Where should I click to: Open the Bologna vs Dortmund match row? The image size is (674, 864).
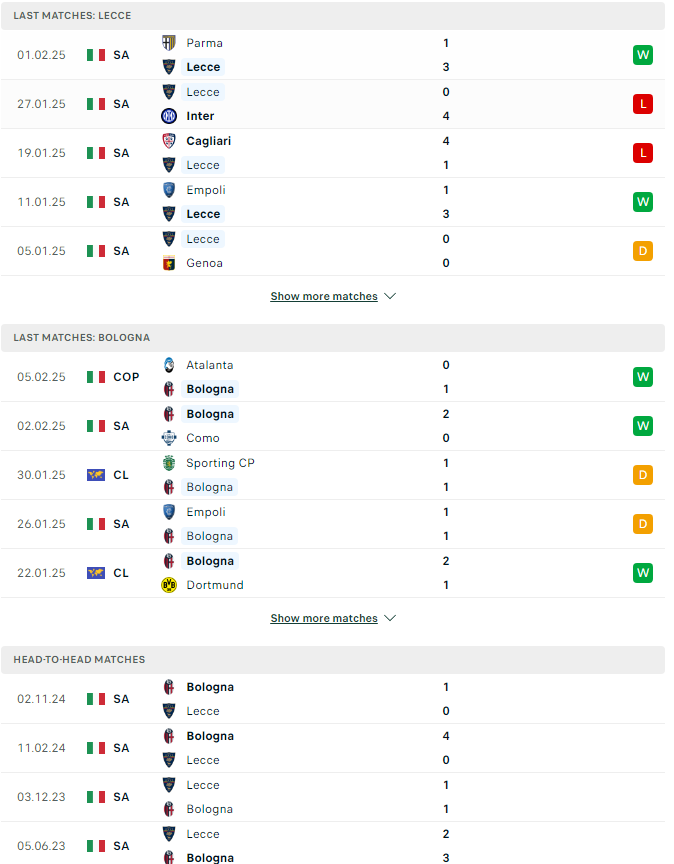coord(333,573)
